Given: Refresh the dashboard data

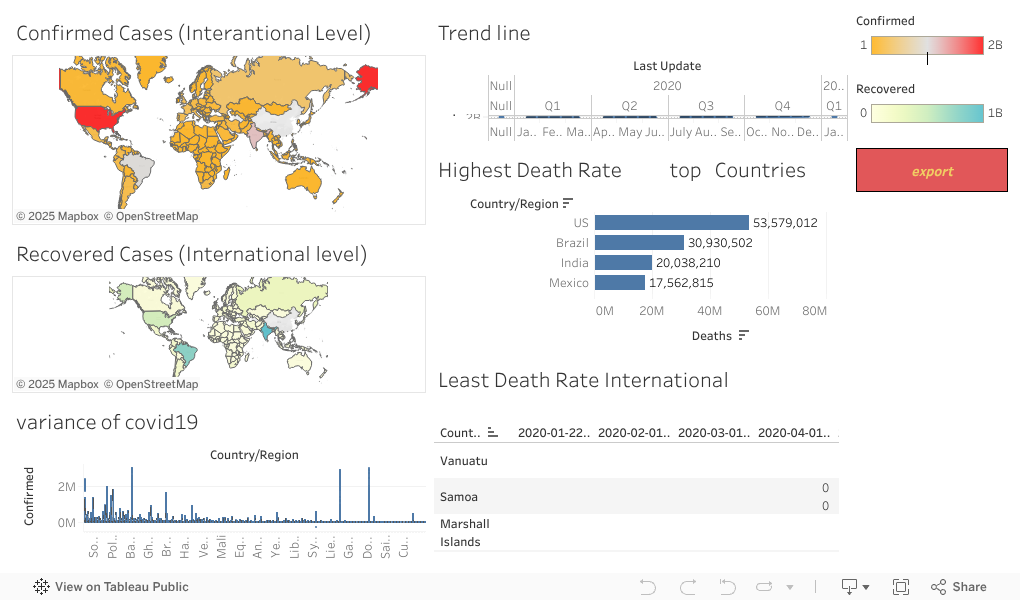Looking at the screenshot, I should [x=764, y=587].
